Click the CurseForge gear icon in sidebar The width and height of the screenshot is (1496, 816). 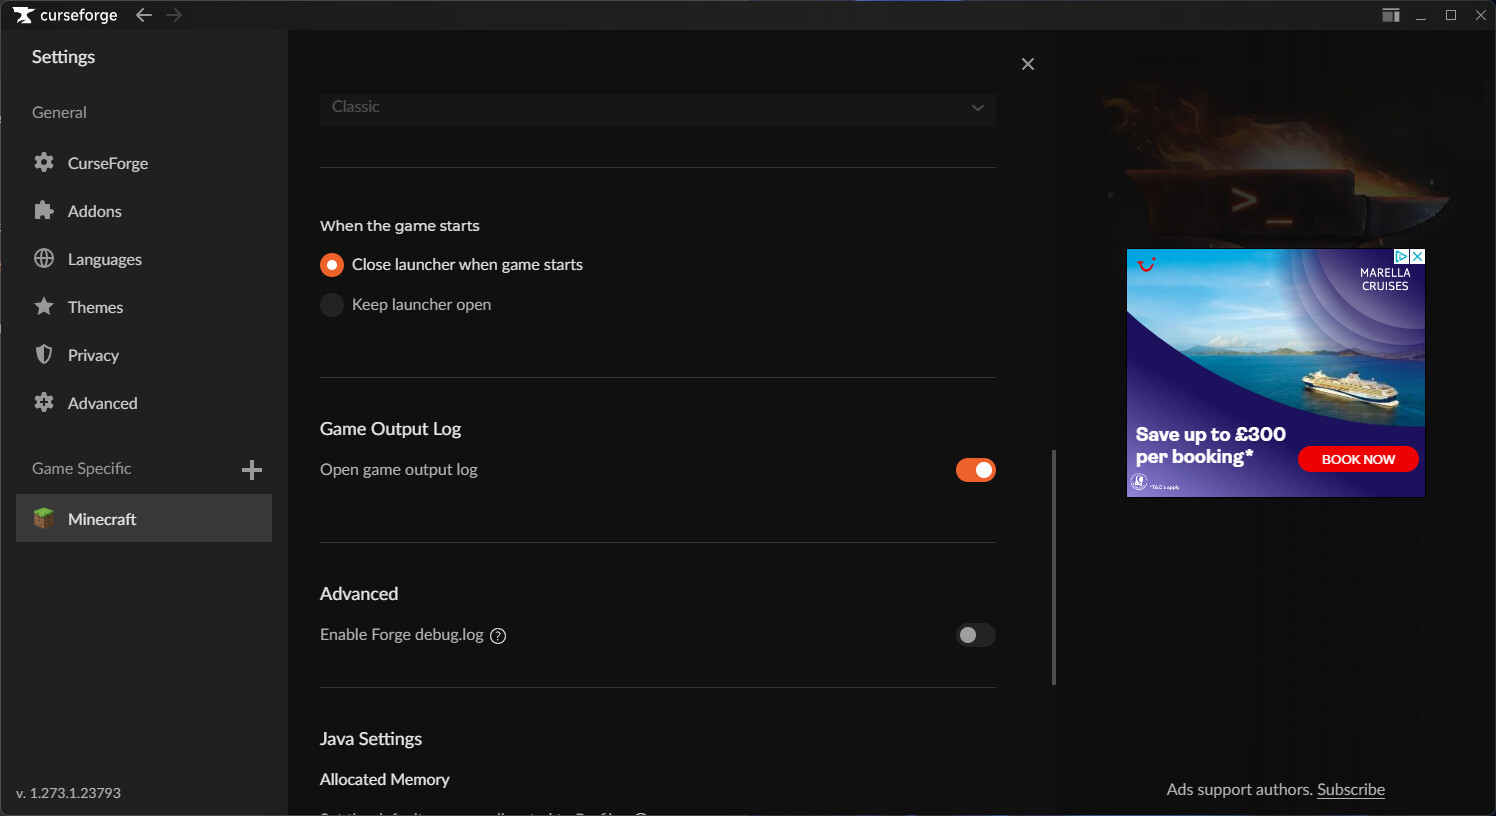point(44,162)
